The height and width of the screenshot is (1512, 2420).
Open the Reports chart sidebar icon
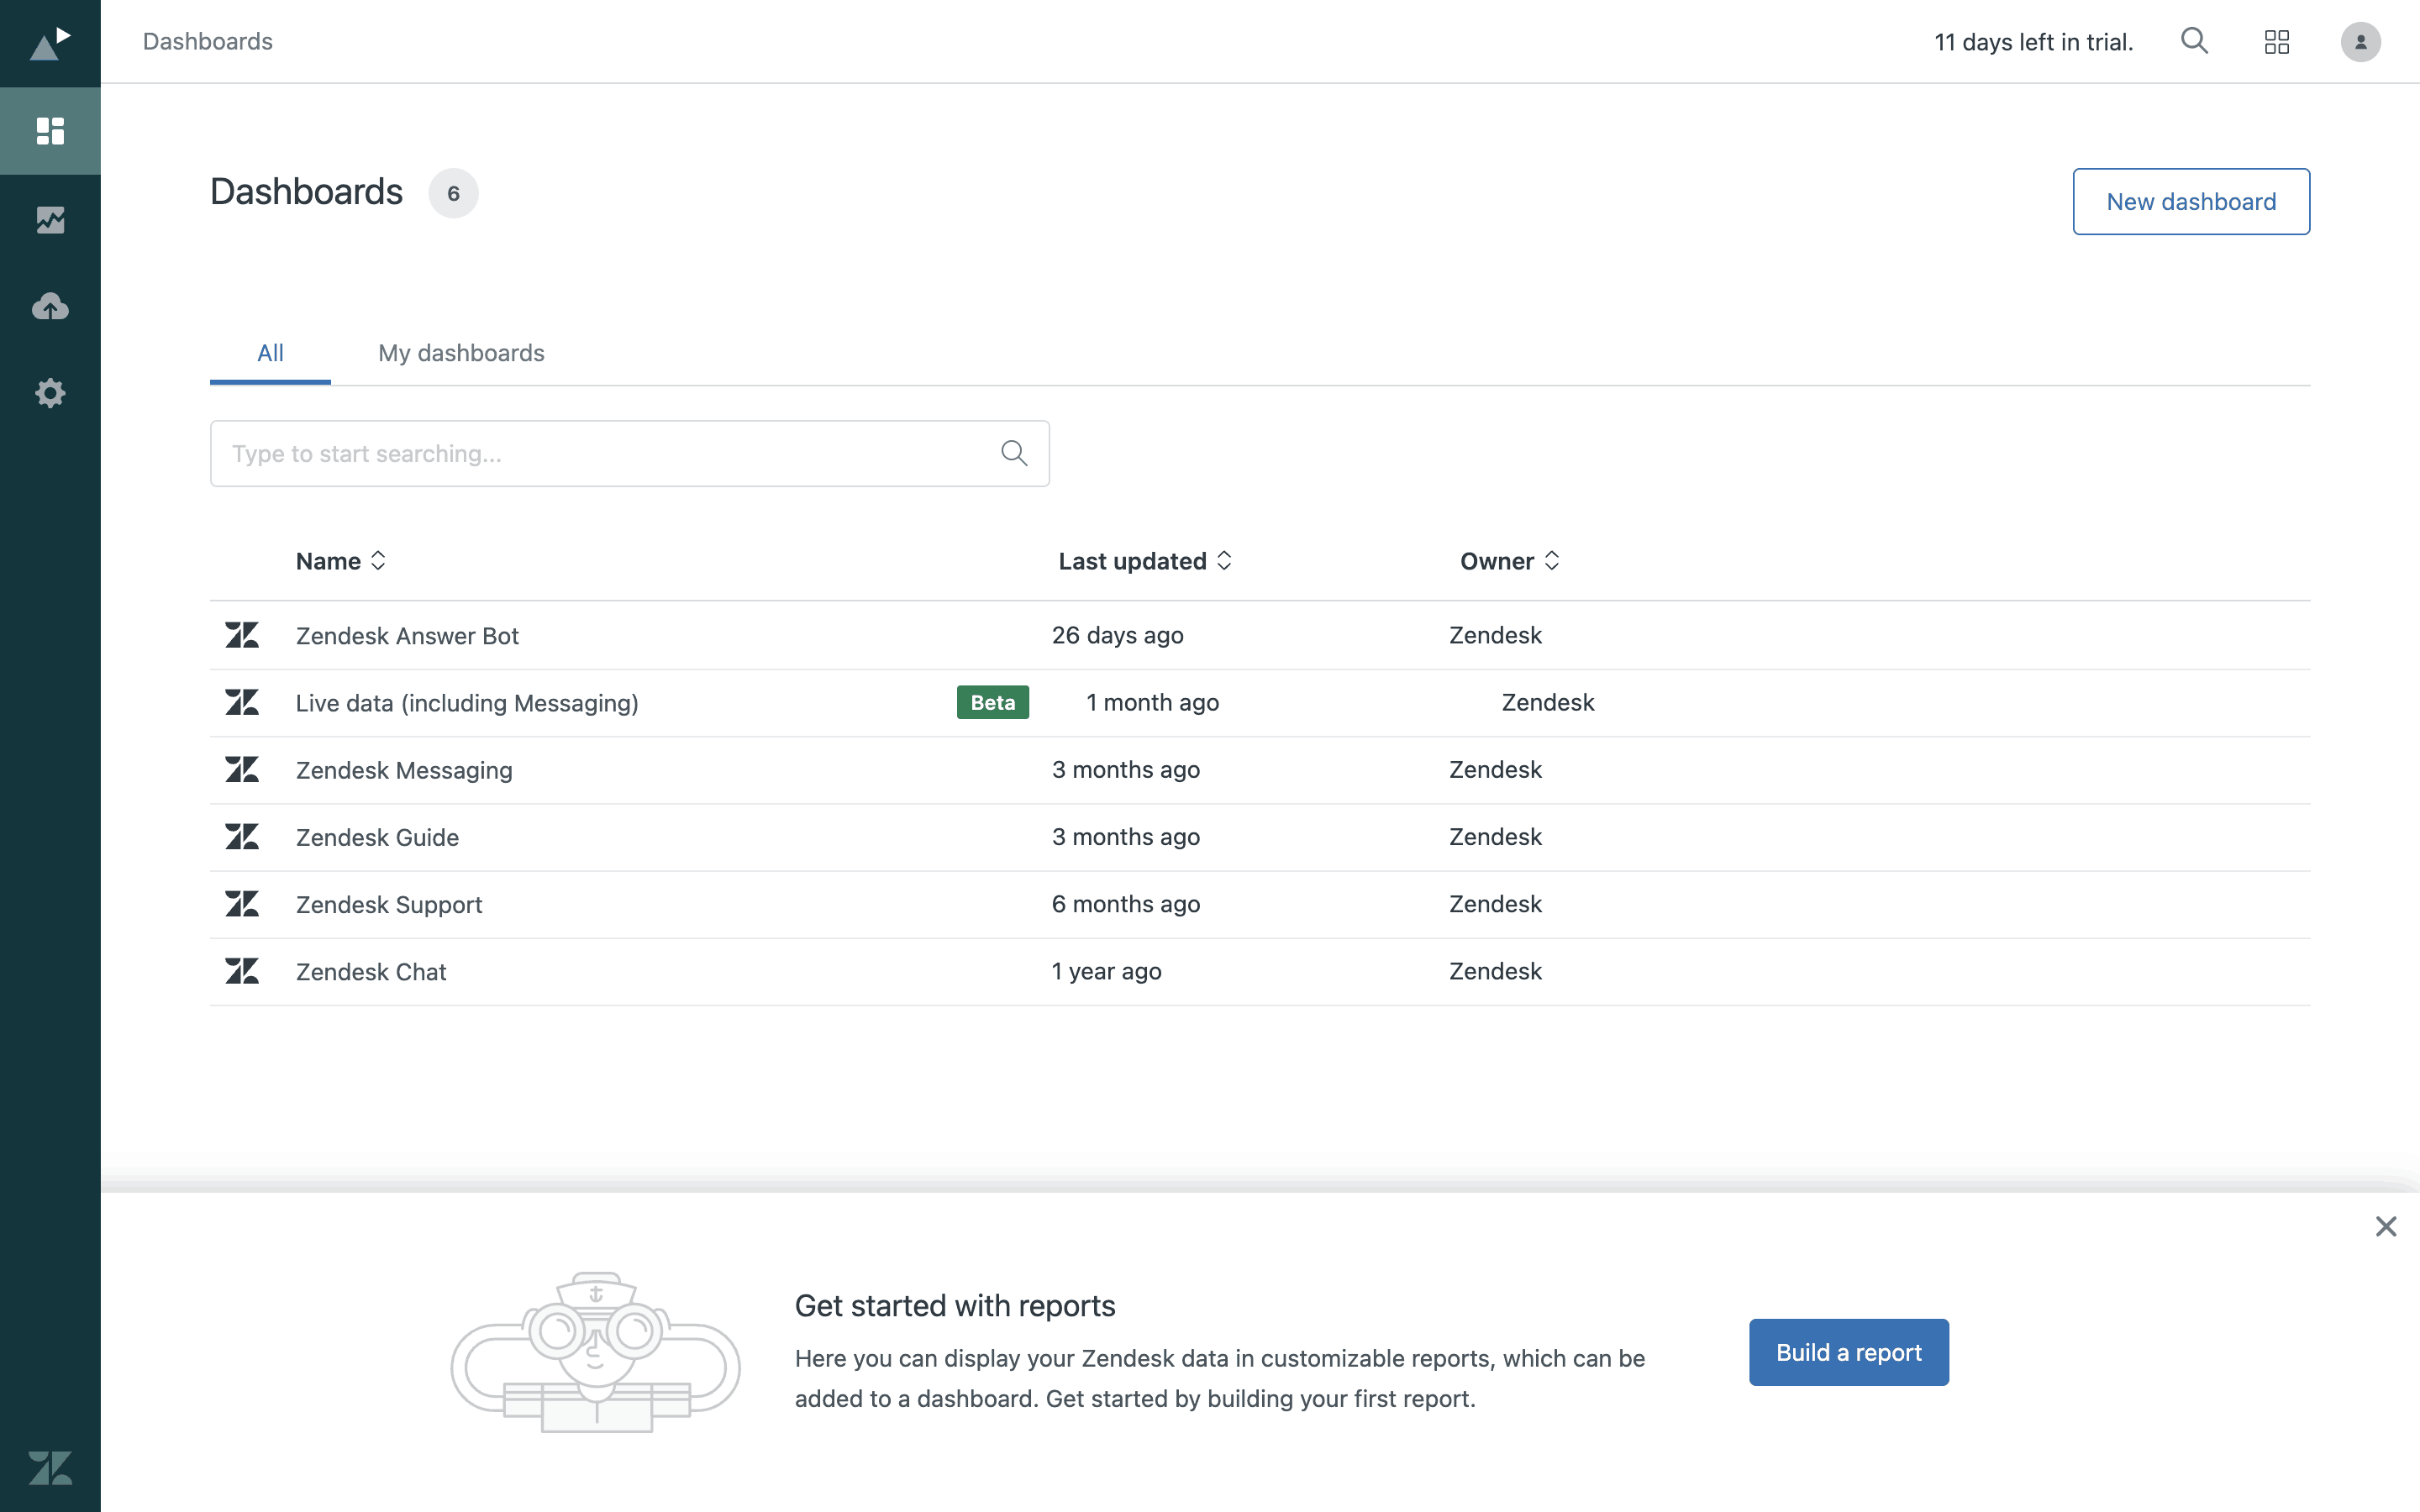tap(50, 219)
